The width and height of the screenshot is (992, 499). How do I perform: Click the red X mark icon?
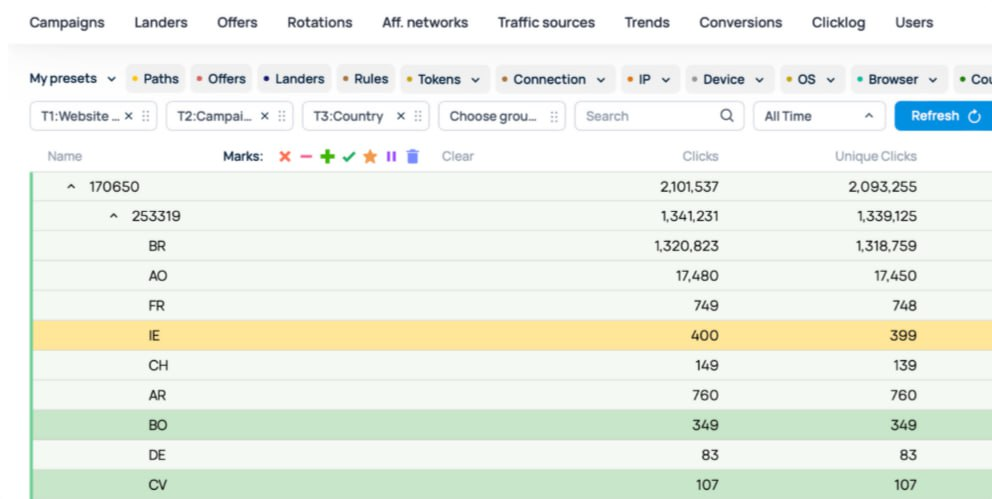coord(285,157)
